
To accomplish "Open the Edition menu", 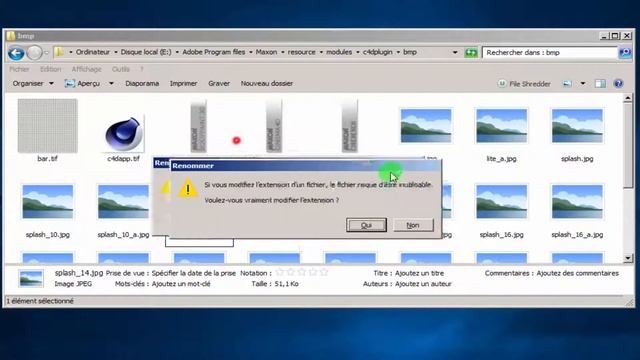I will 51,69.
